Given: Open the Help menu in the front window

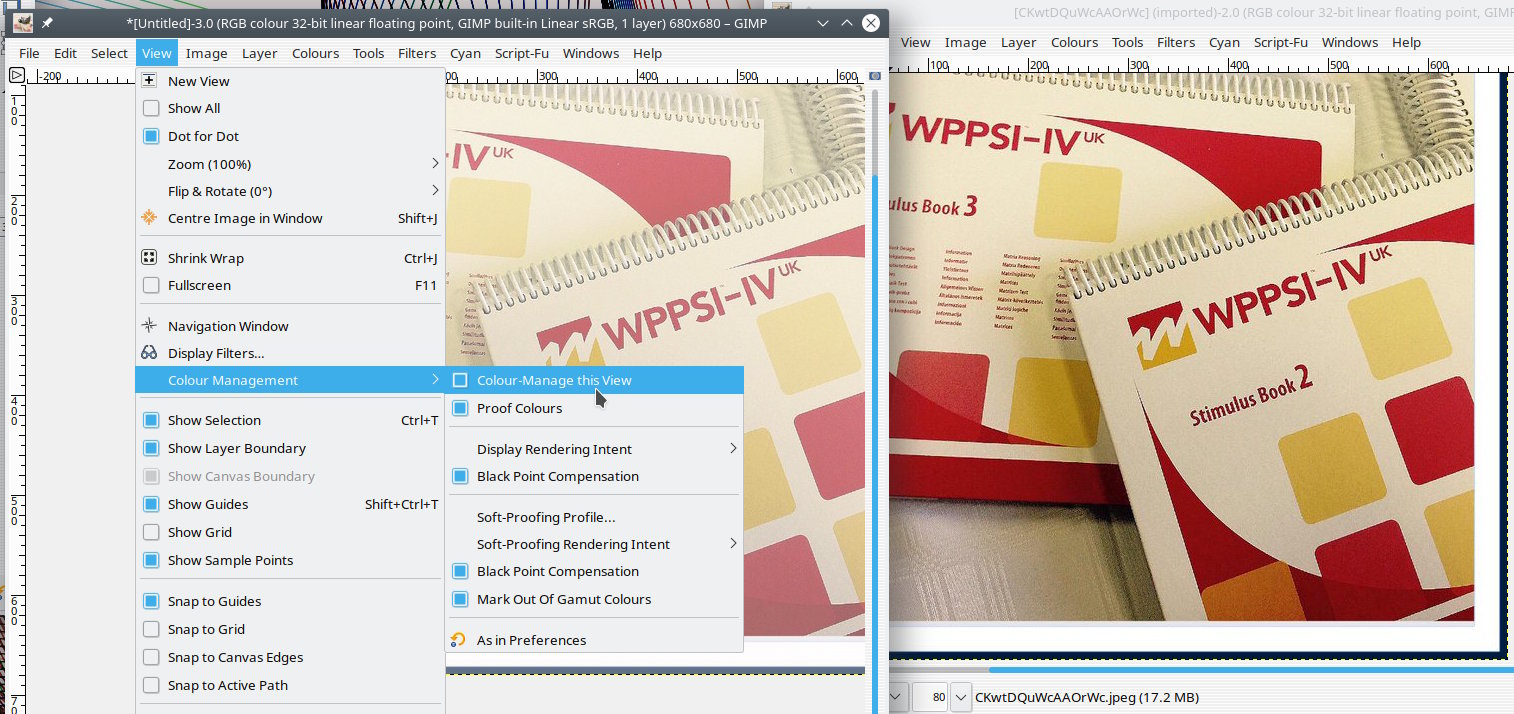Looking at the screenshot, I should tap(647, 53).
